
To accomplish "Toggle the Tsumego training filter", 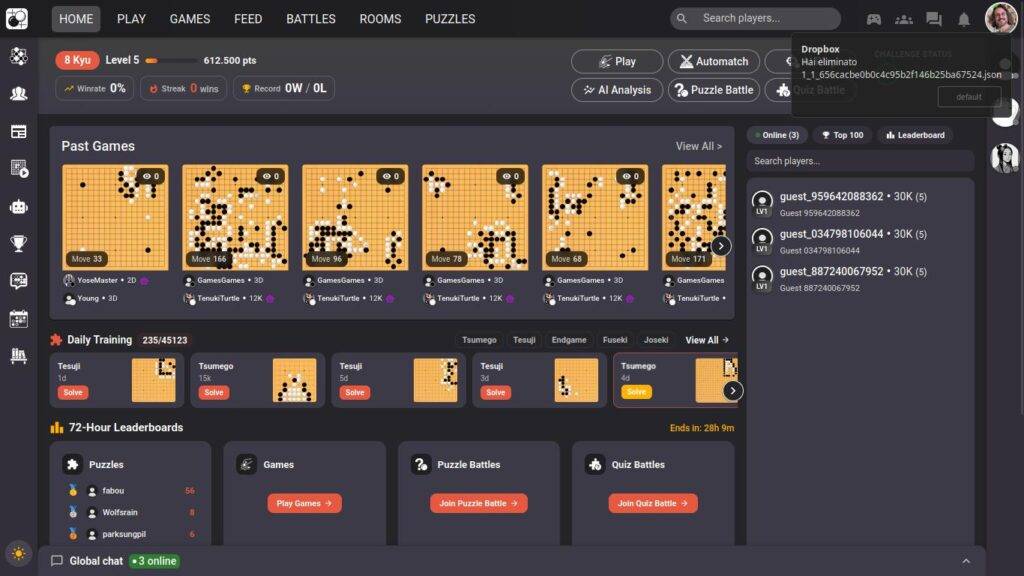I will tap(479, 340).
